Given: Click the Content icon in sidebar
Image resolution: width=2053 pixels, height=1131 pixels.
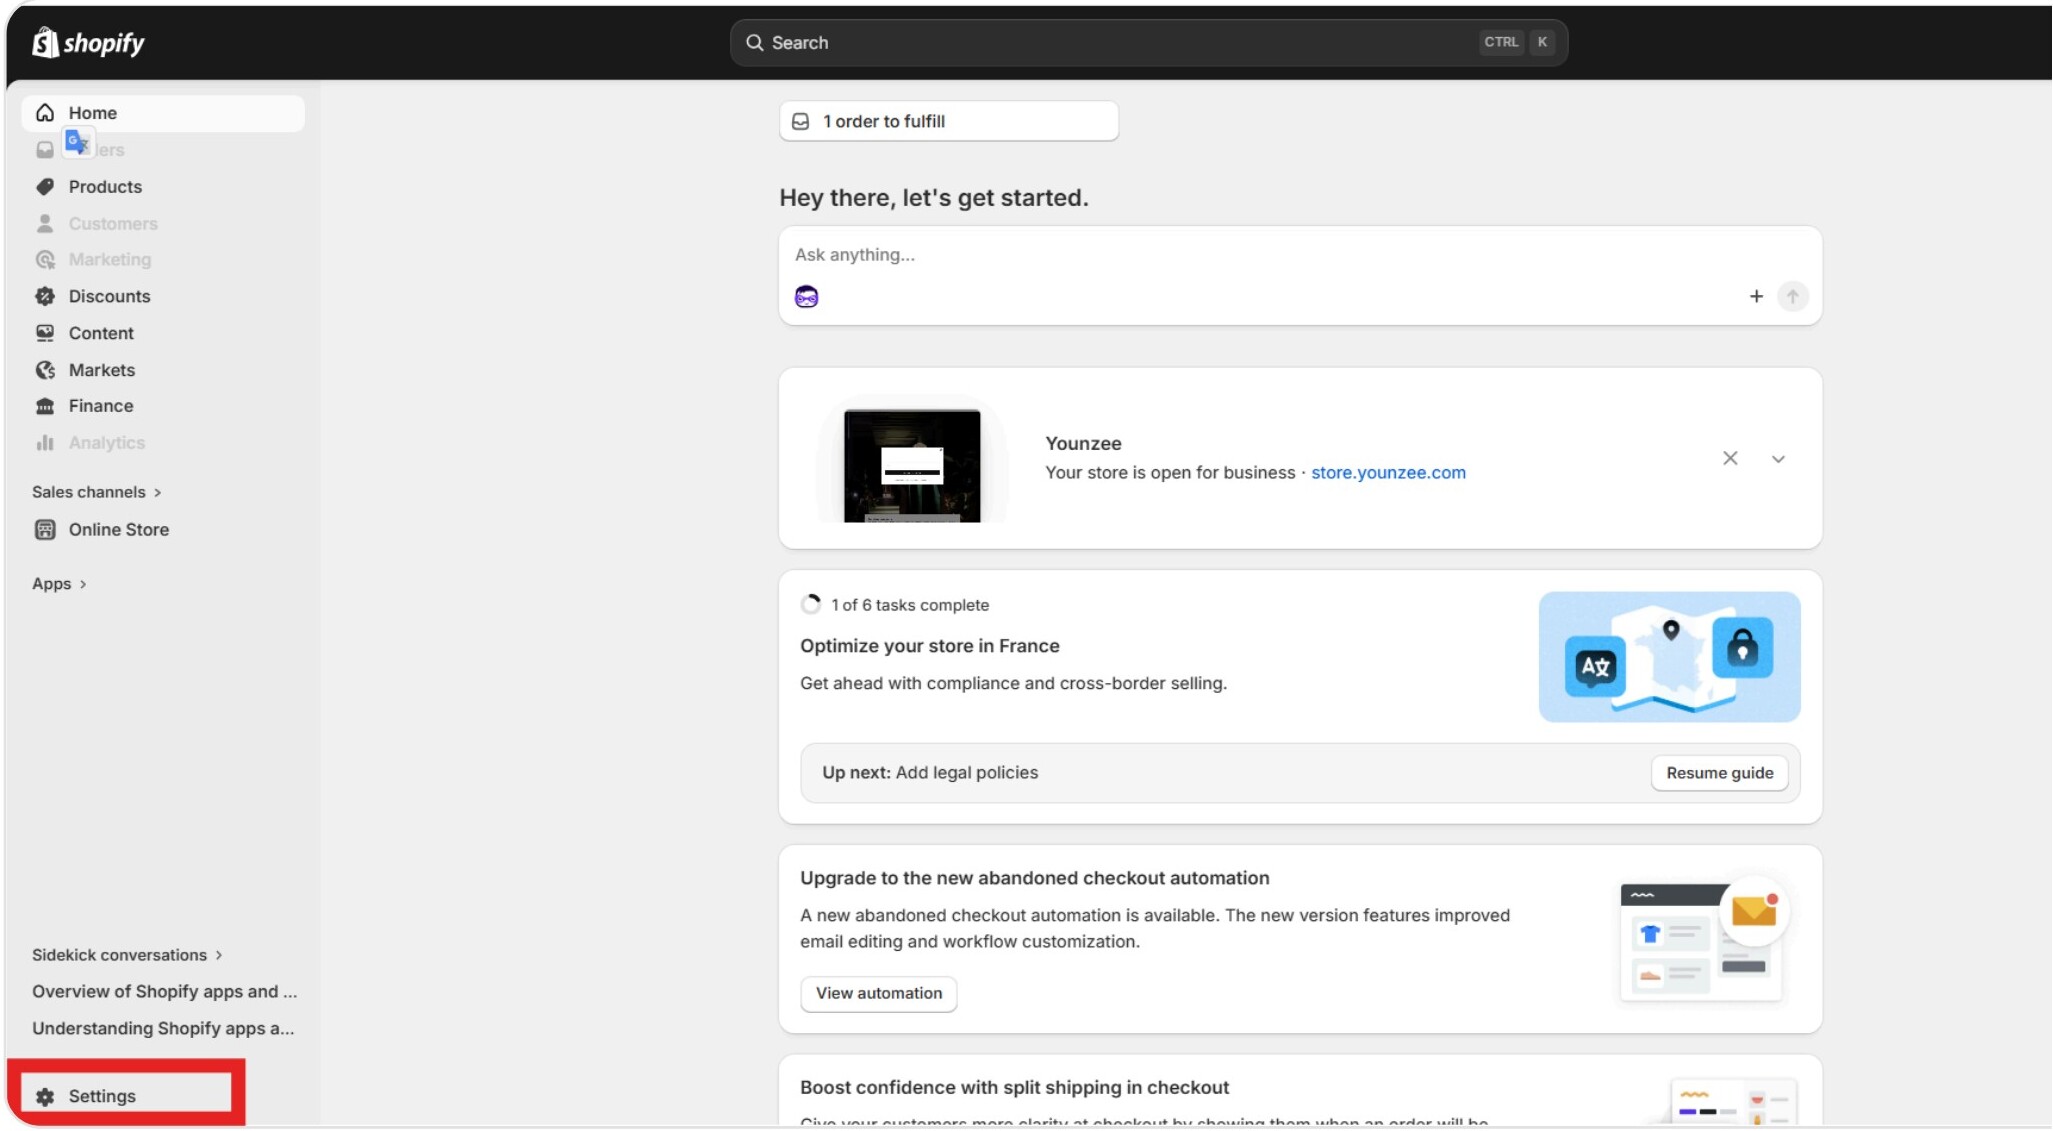Looking at the screenshot, I should click(x=45, y=333).
